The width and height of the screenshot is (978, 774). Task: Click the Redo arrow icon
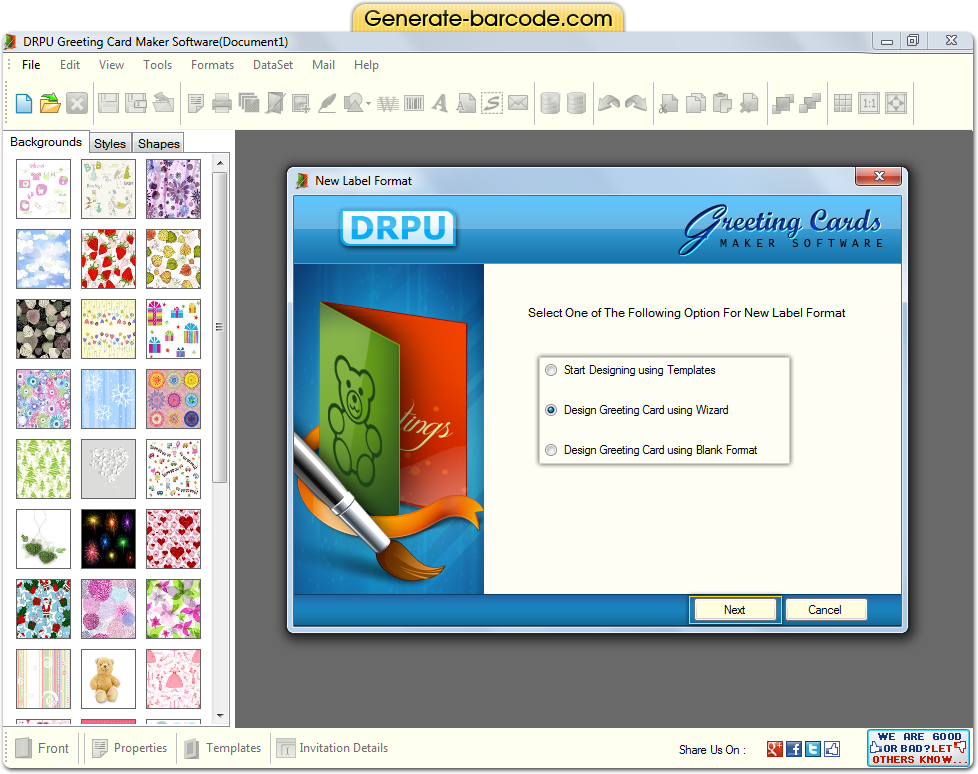point(636,103)
